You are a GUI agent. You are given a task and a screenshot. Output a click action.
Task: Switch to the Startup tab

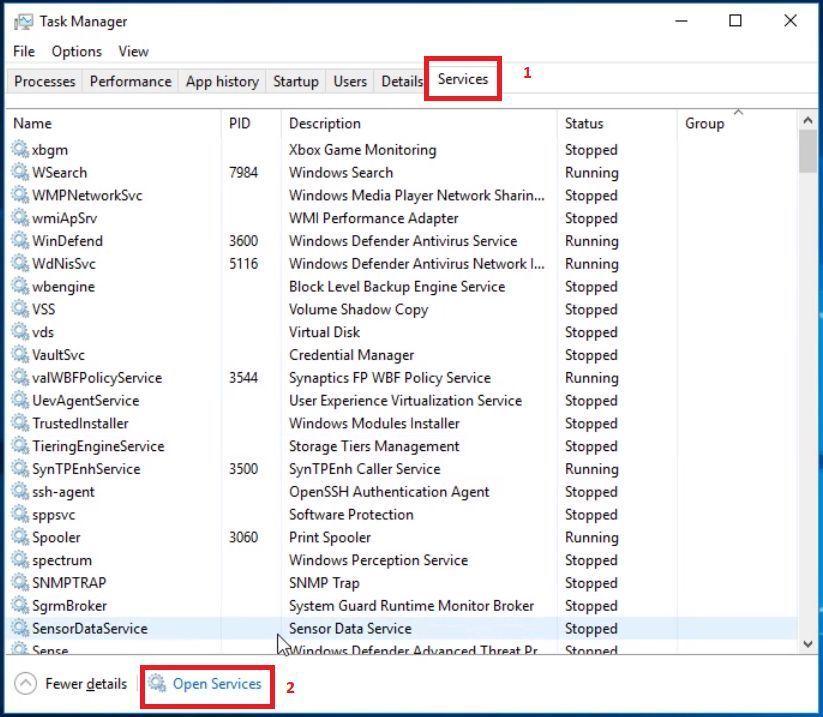296,81
